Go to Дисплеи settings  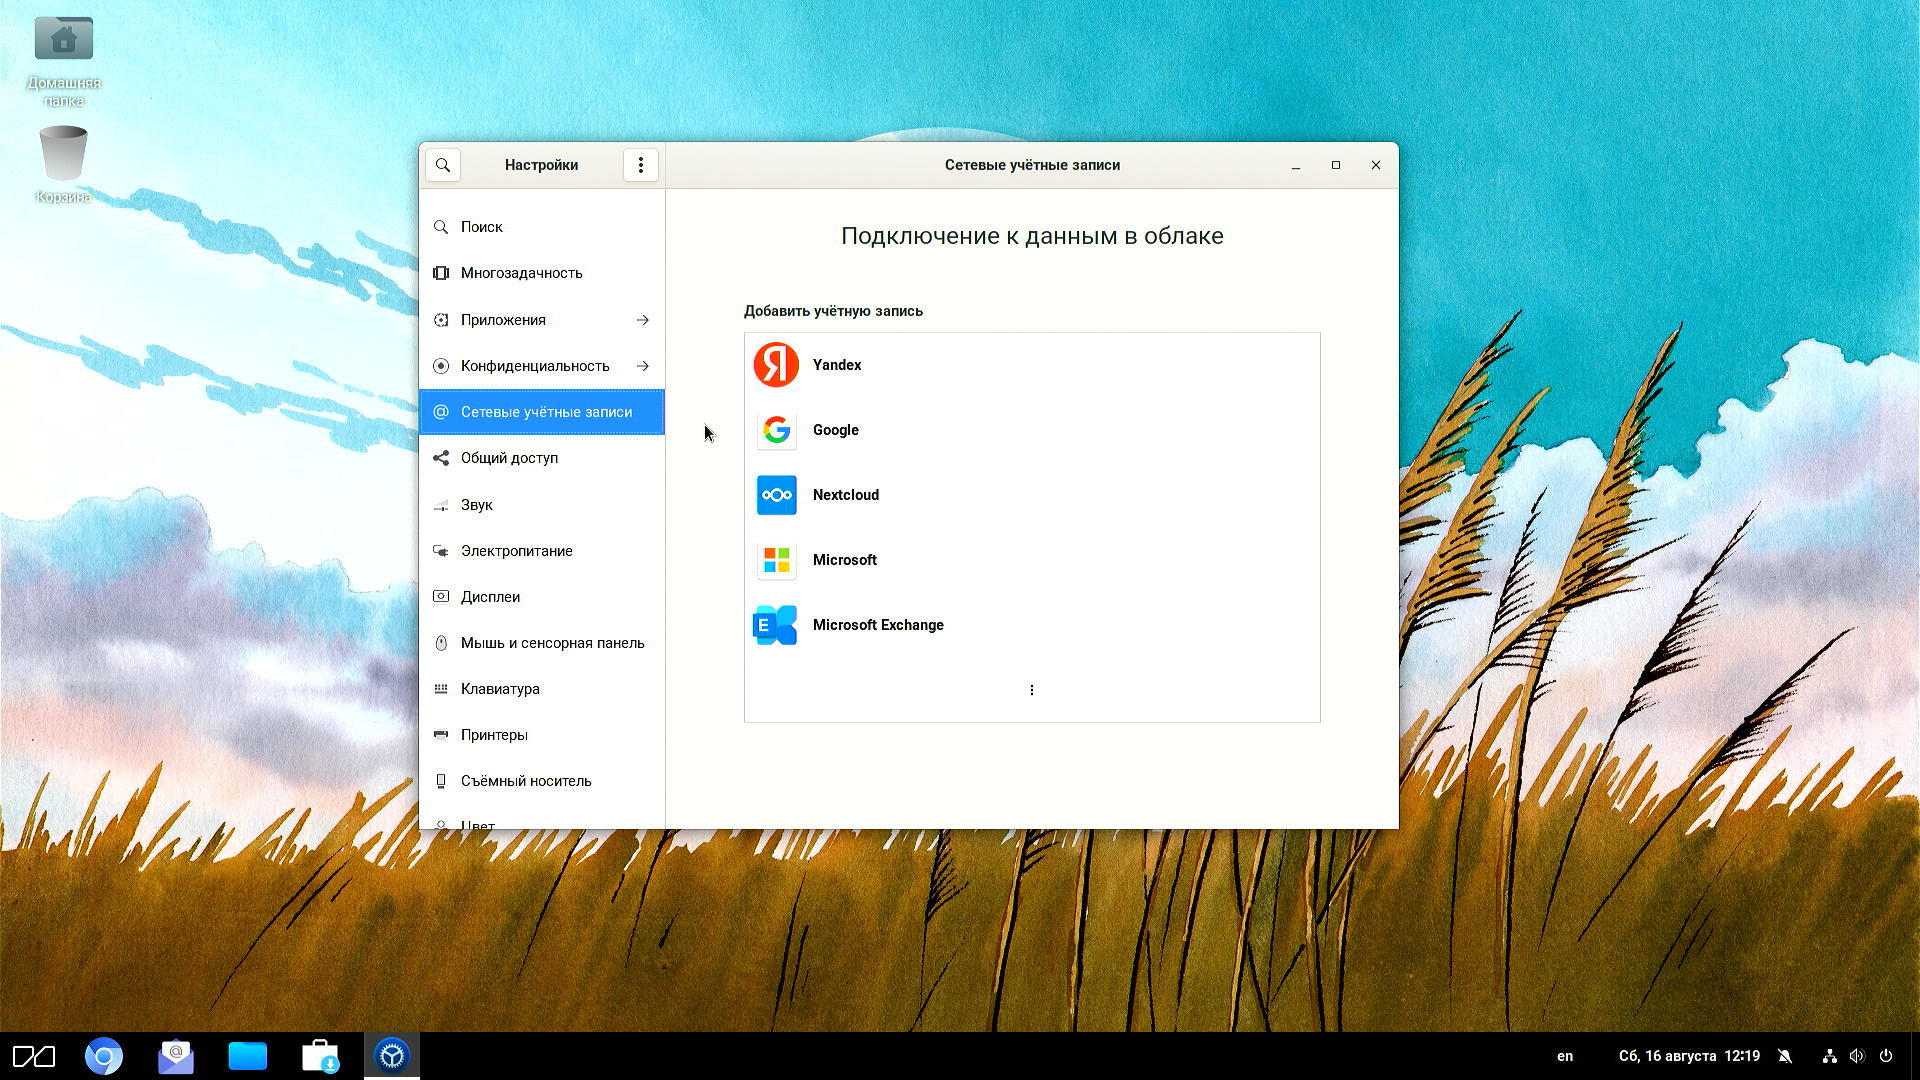490,597
